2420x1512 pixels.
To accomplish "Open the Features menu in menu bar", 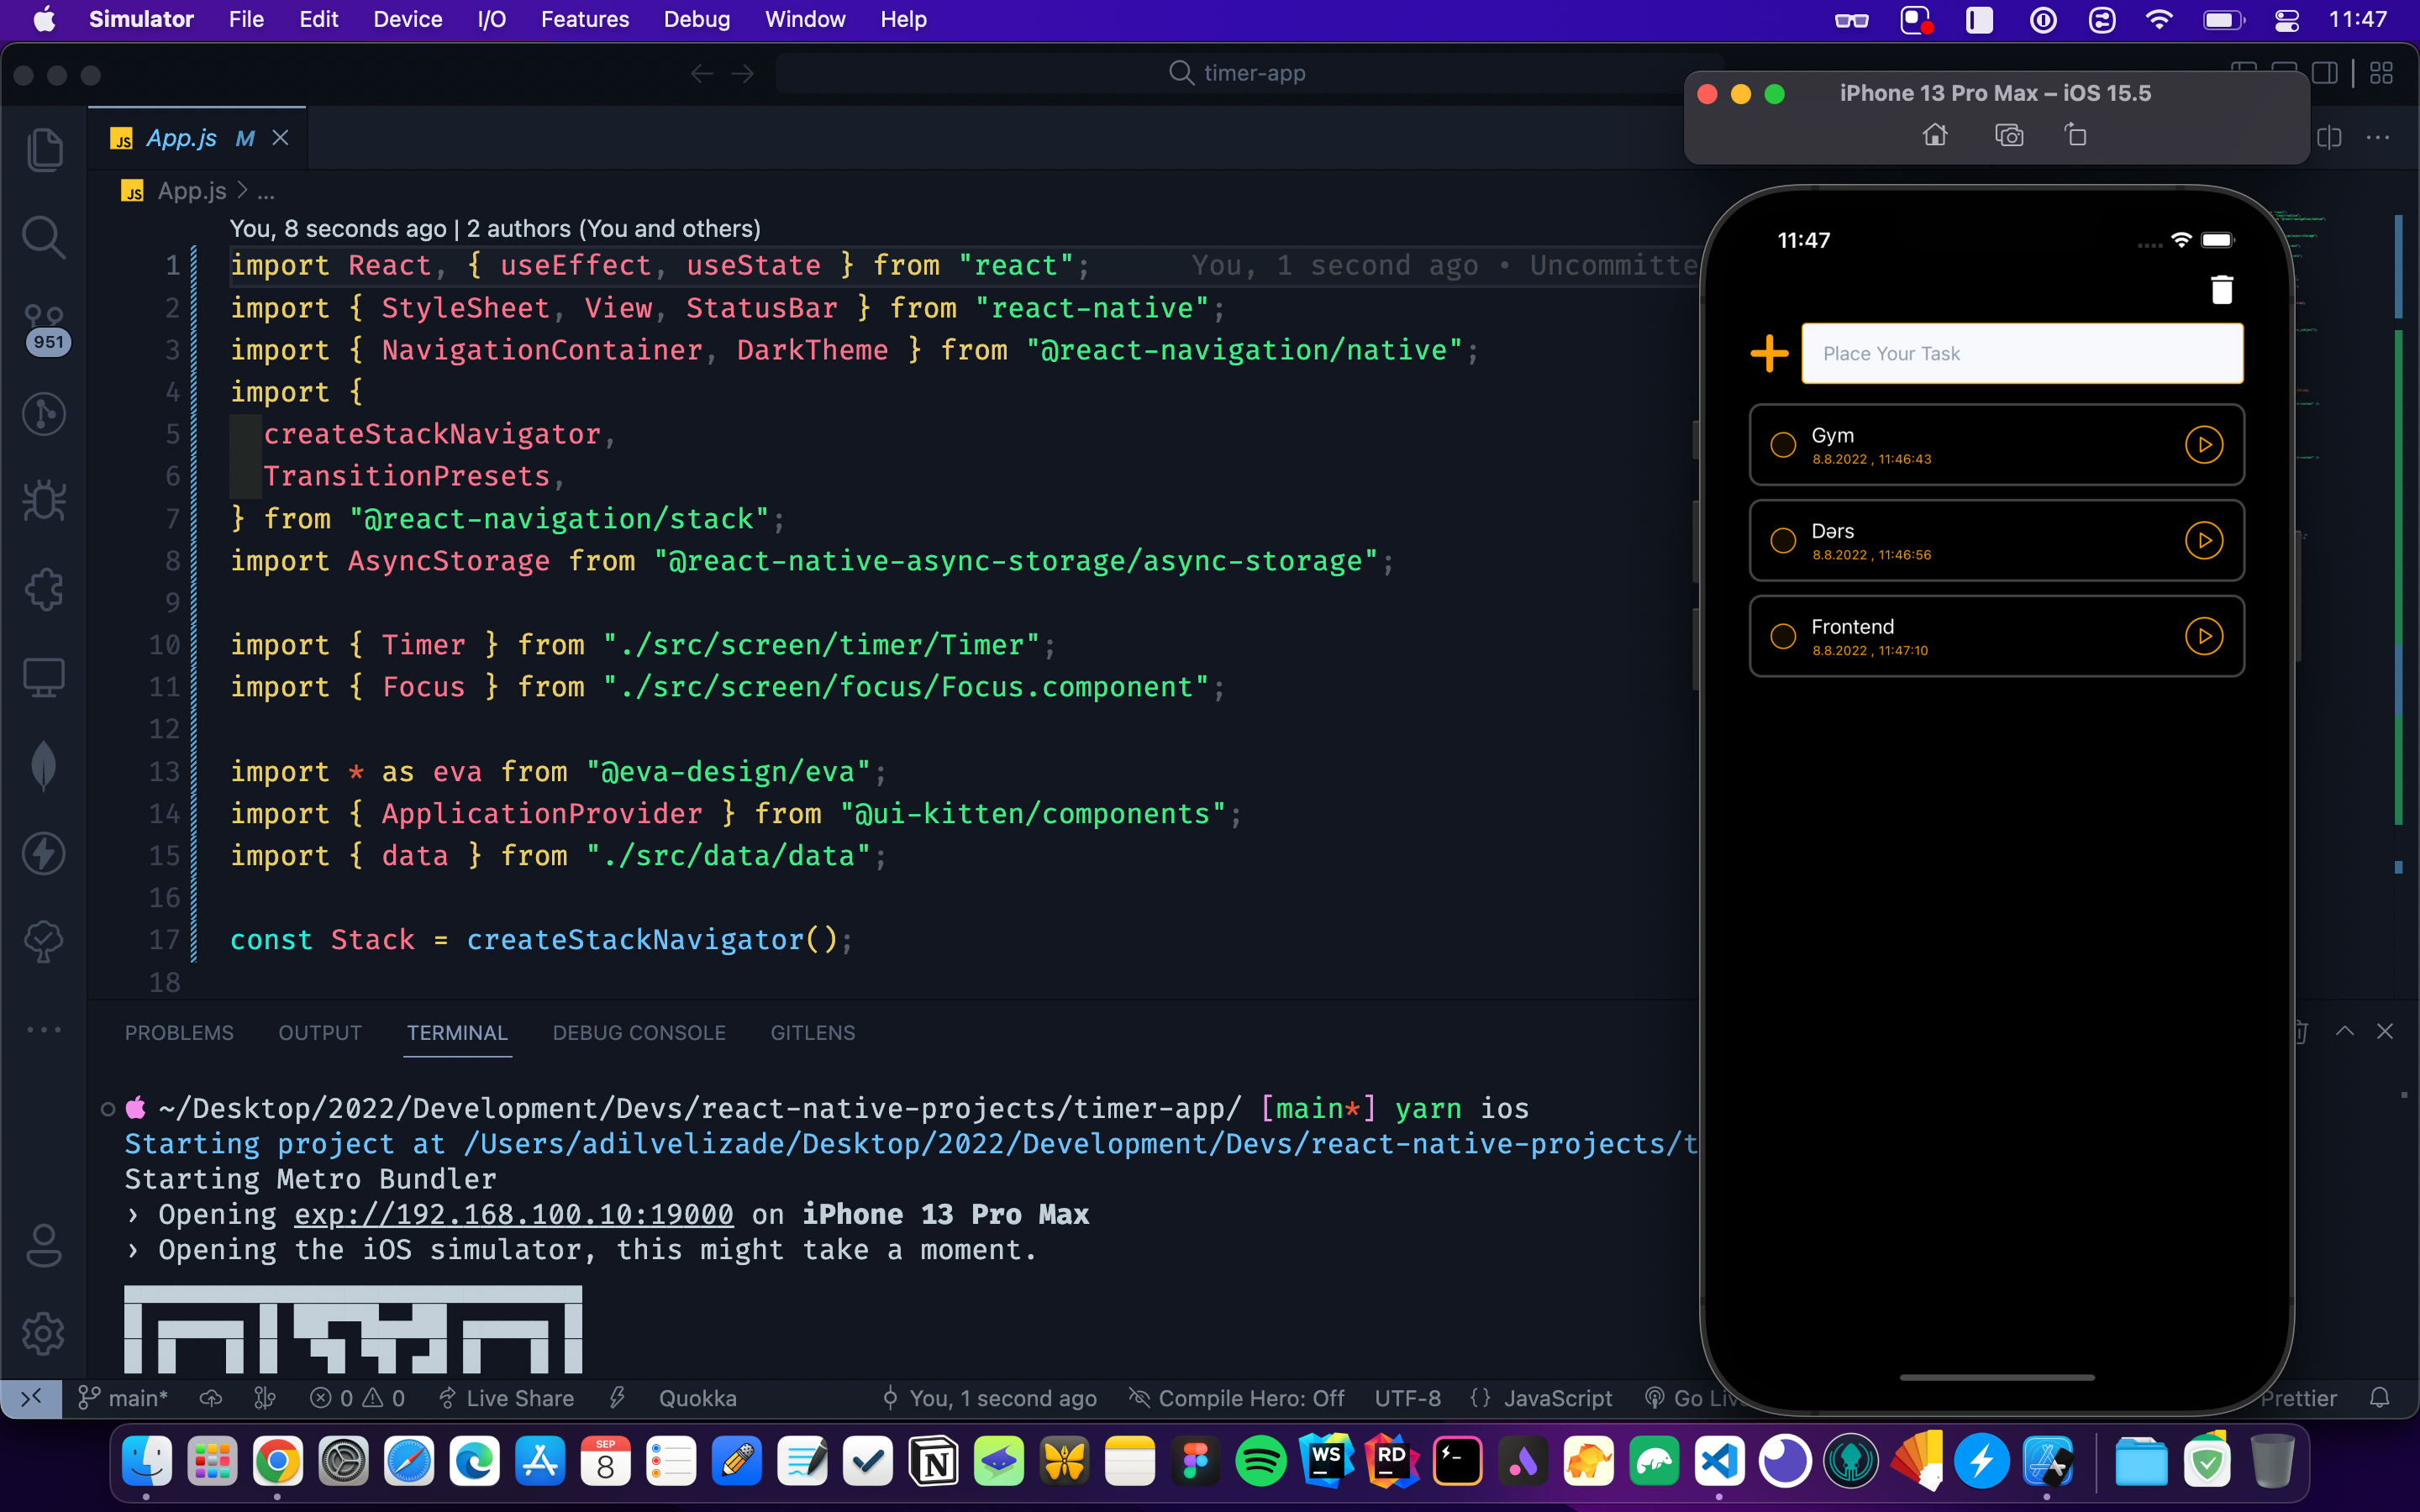I will pos(585,19).
